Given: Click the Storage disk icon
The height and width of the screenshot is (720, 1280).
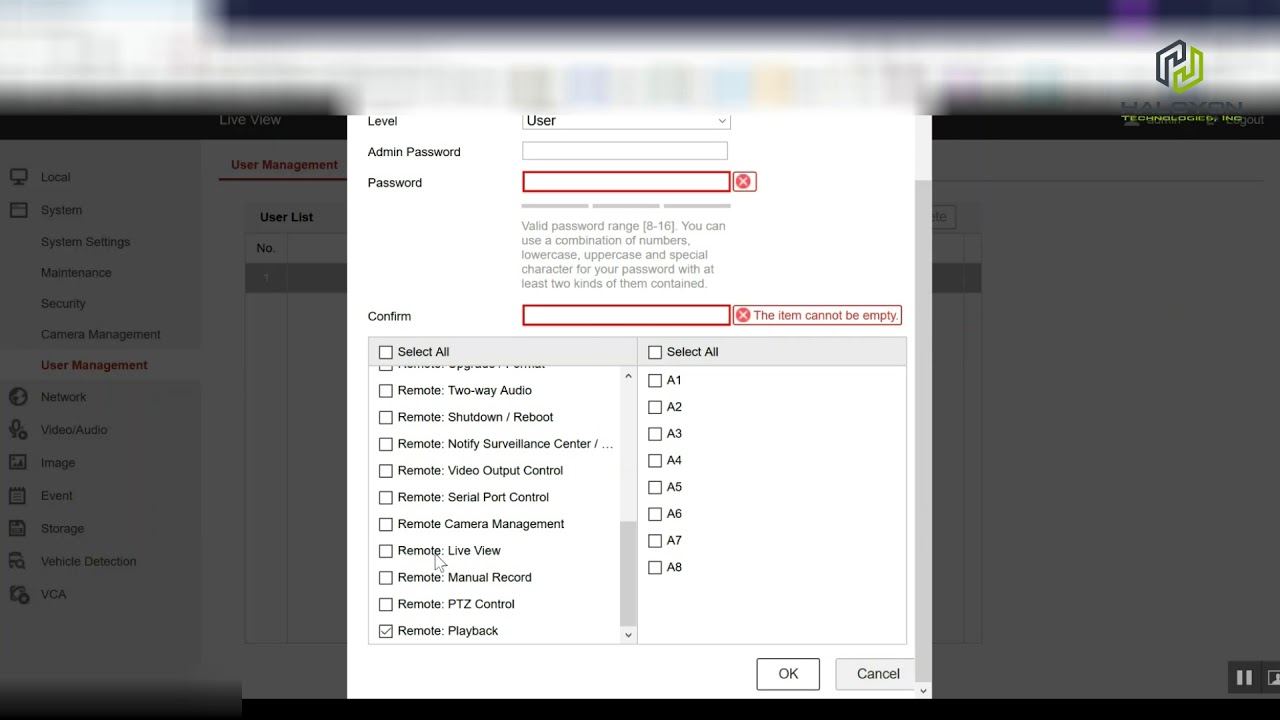Looking at the screenshot, I should pyautogui.click(x=18, y=528).
